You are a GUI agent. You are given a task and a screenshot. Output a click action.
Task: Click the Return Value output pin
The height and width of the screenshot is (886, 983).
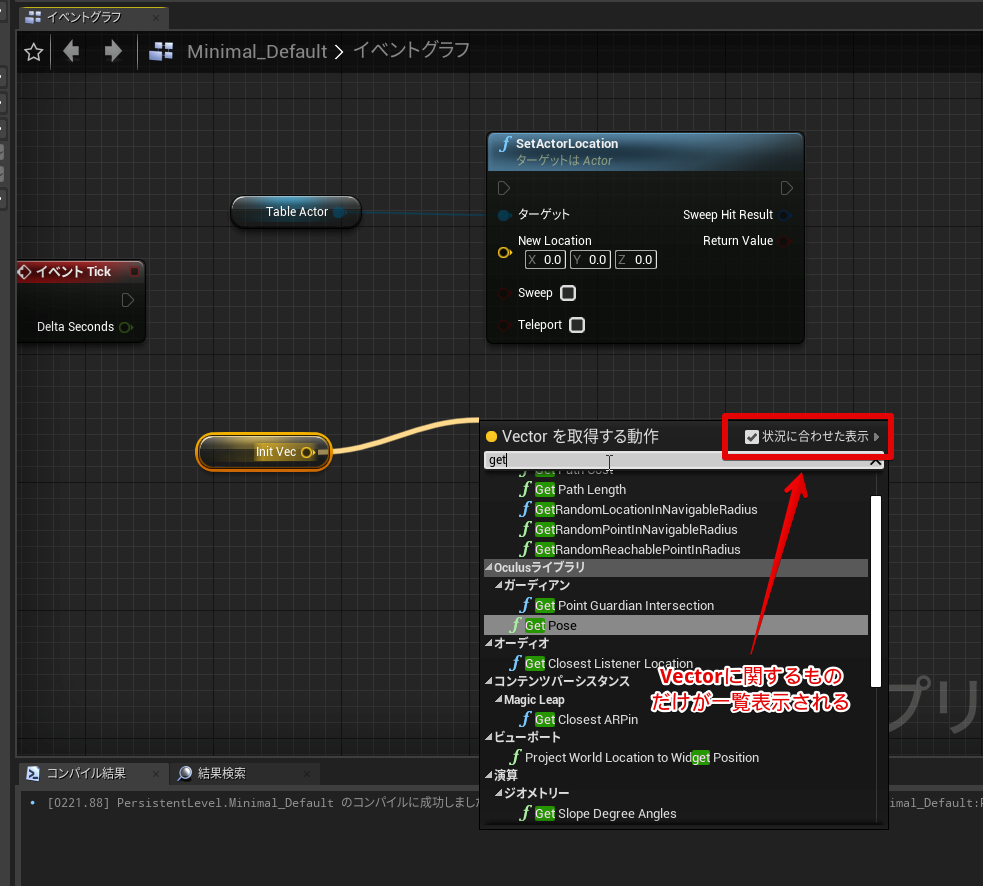click(785, 241)
